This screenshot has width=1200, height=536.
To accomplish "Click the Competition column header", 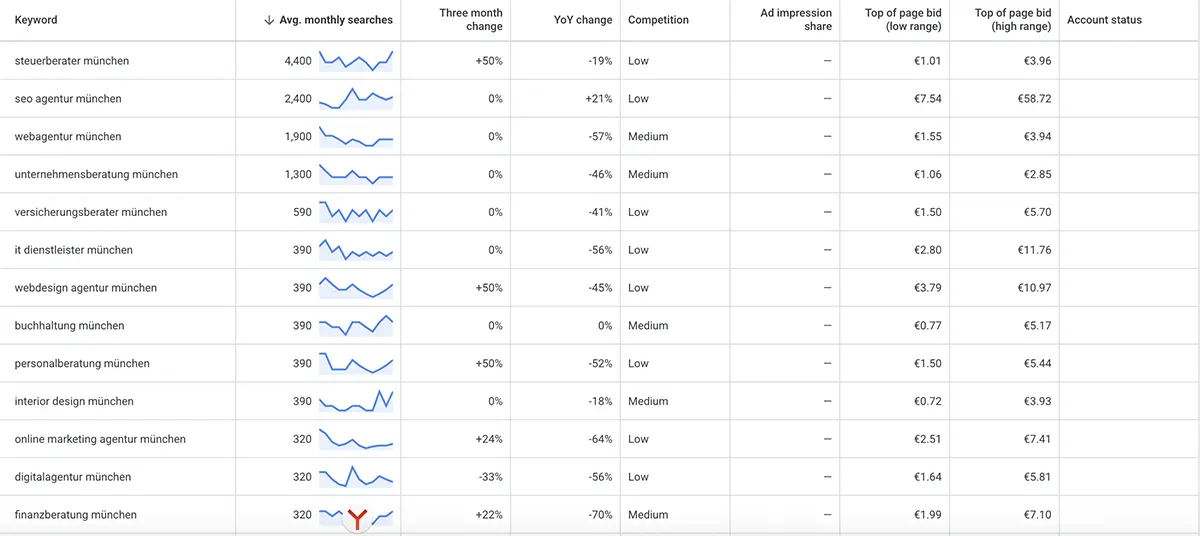I will coord(658,20).
